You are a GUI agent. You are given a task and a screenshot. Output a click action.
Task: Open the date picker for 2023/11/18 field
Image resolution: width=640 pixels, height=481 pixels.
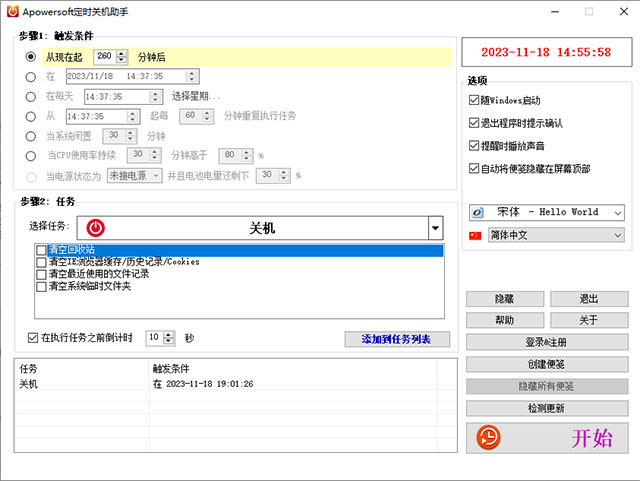[192, 76]
